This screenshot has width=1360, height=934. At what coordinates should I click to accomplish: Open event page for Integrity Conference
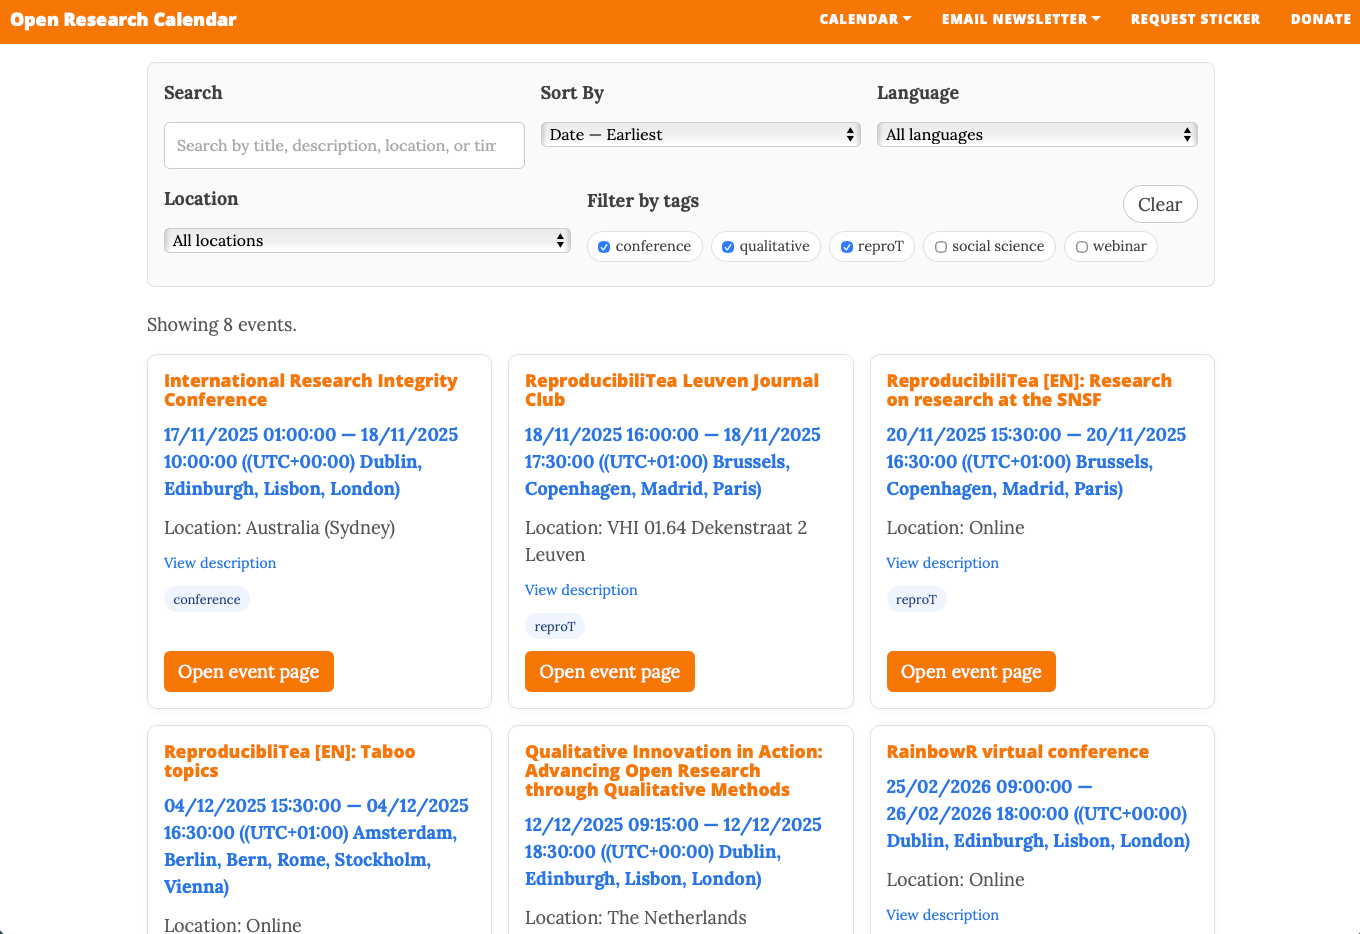pos(248,672)
